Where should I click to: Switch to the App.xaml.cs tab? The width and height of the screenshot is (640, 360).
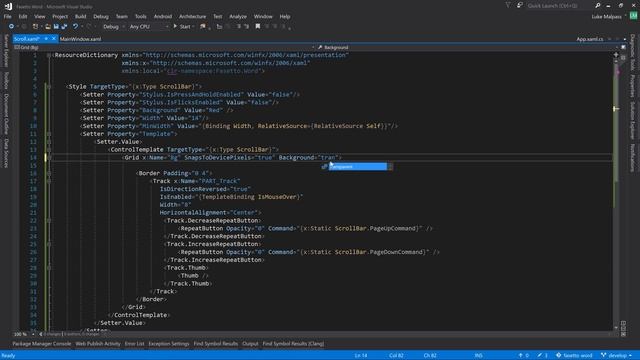tap(590, 39)
